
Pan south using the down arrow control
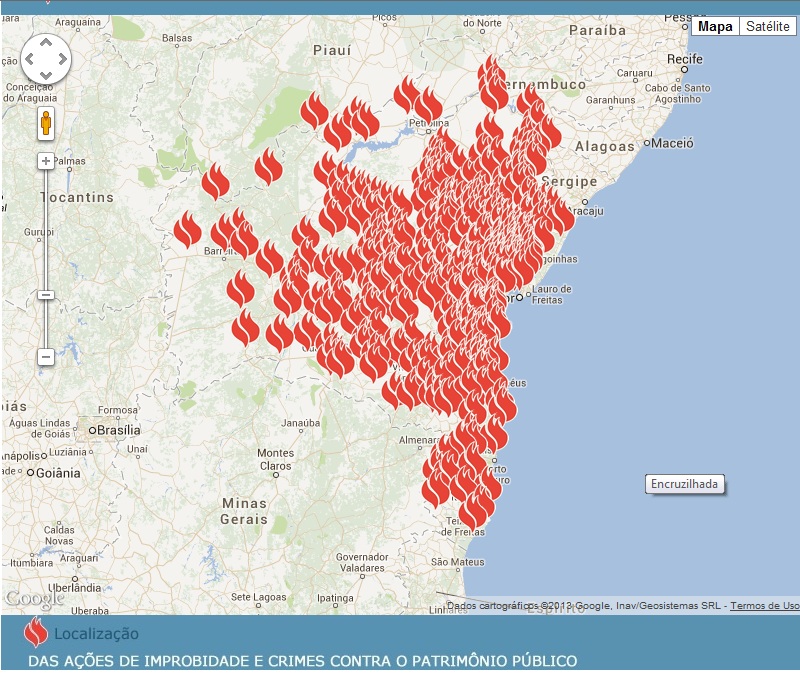pos(45,76)
